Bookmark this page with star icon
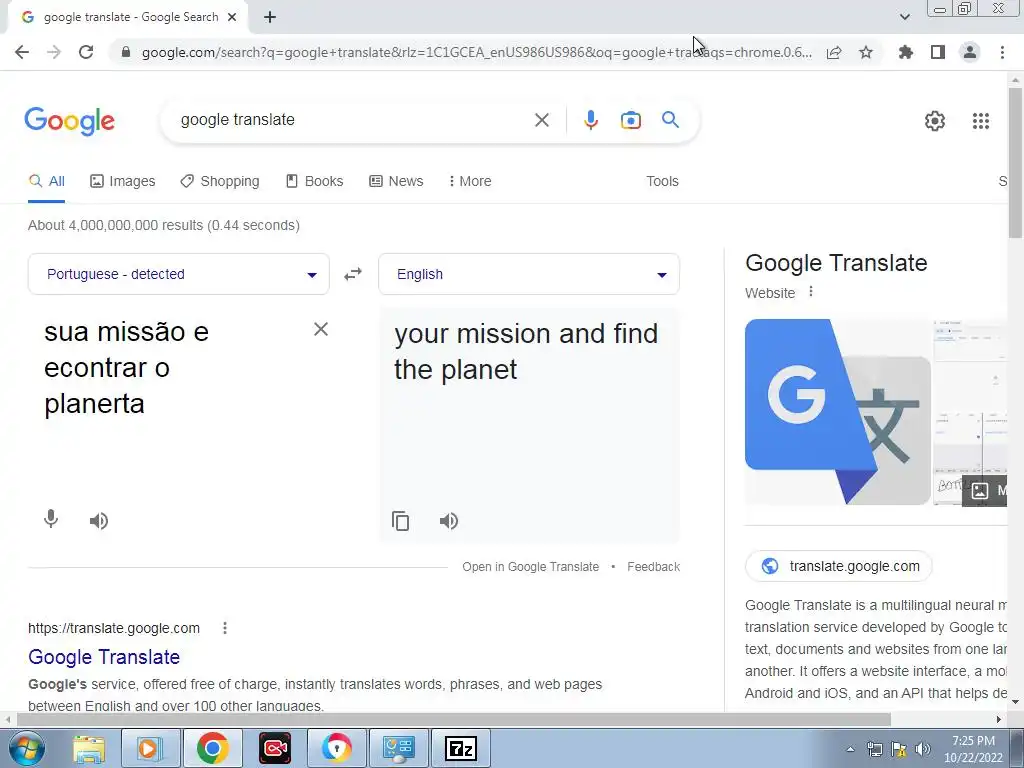This screenshot has height=768, width=1024. pyautogui.click(x=866, y=52)
